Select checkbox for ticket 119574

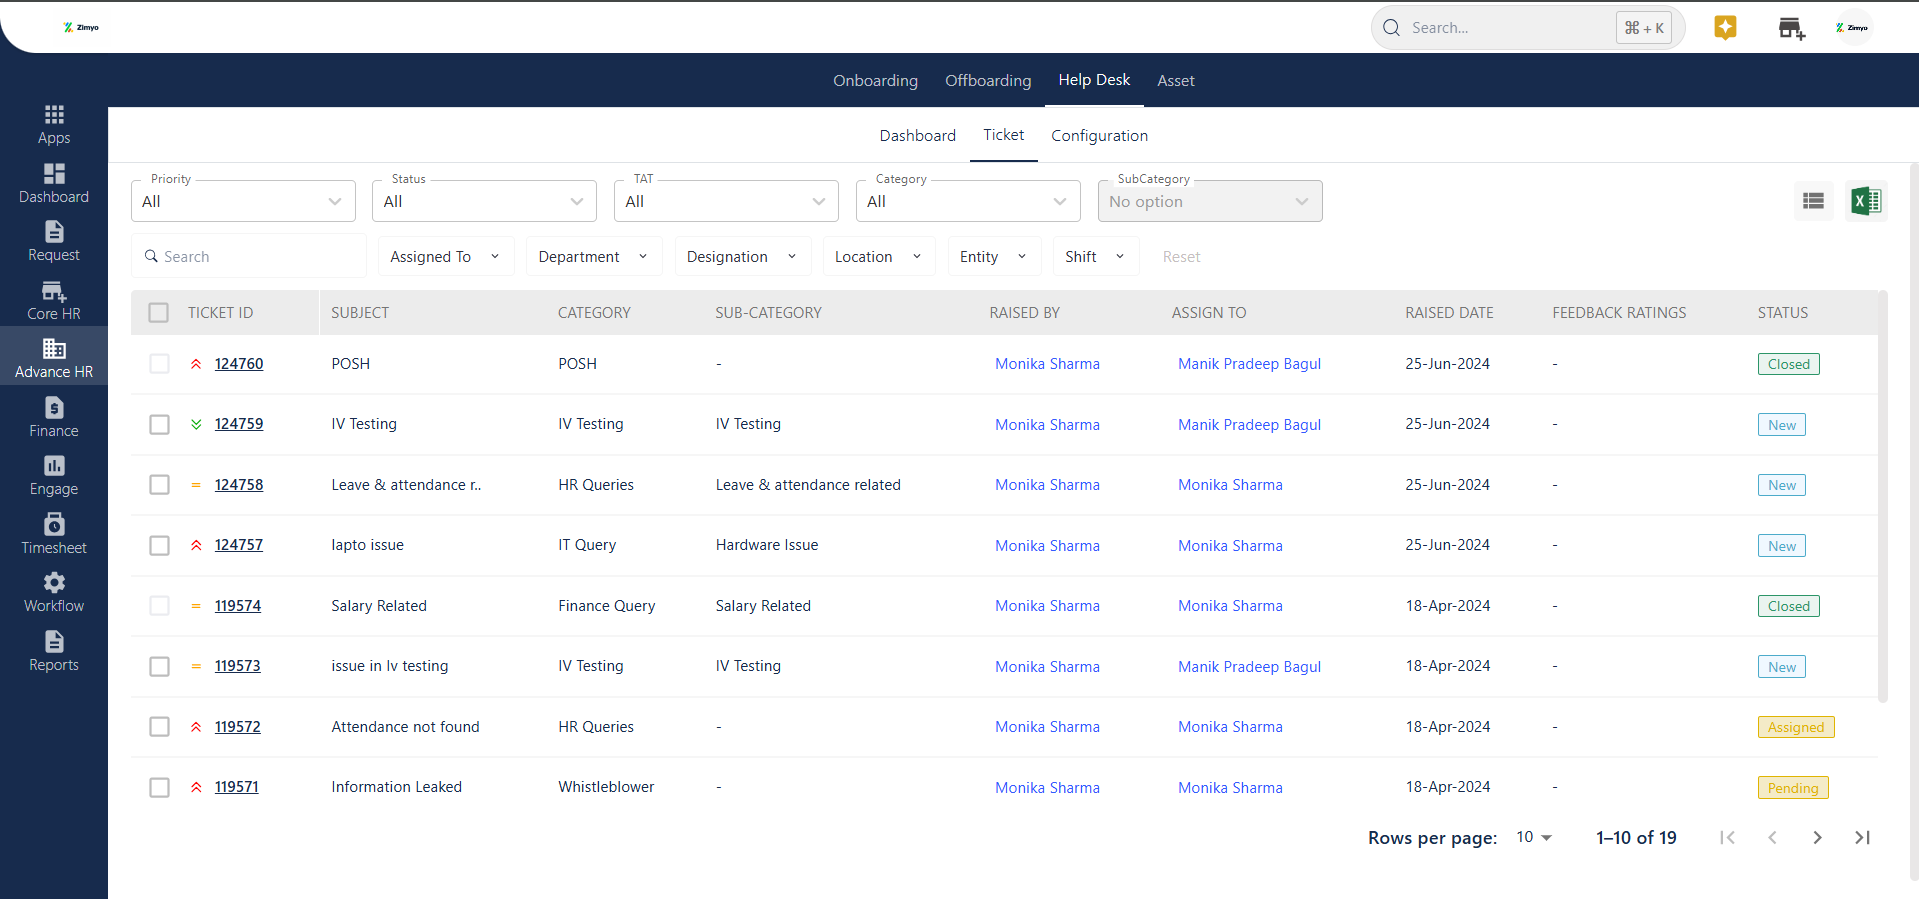(x=159, y=606)
